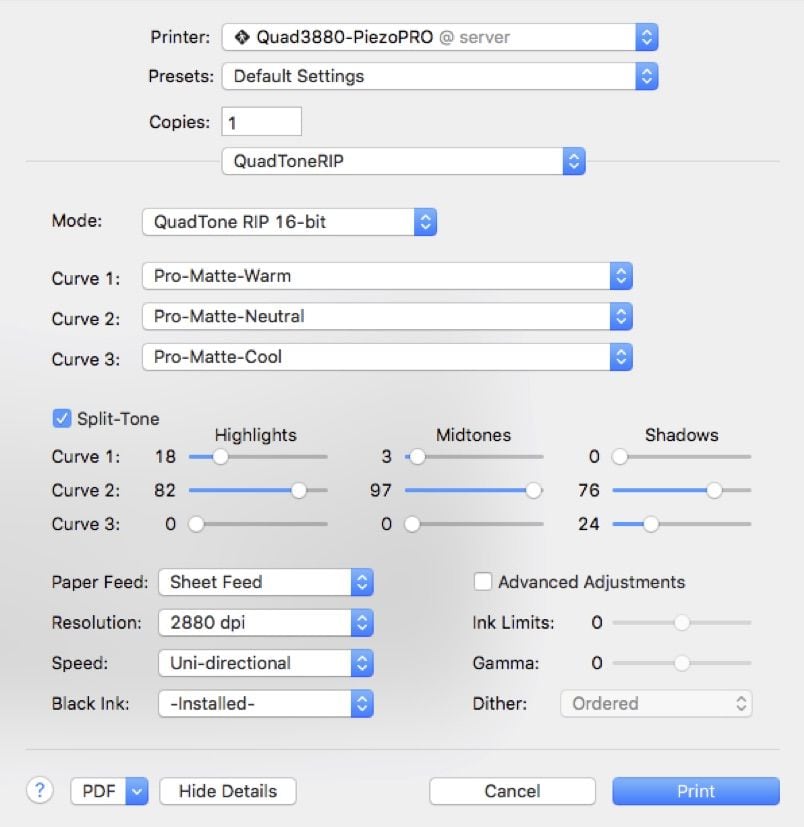Uncheck the Split-Tone checkbox
The width and height of the screenshot is (804, 827).
click(x=62, y=419)
